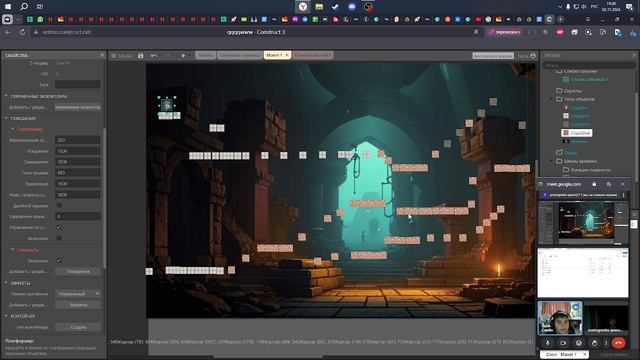Close the Макет 1 tab

pyautogui.click(x=287, y=55)
